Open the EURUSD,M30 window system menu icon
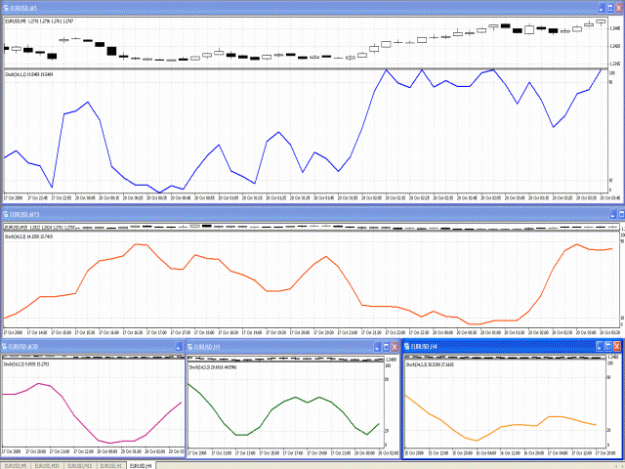Image resolution: width=625 pixels, height=469 pixels. coord(5,346)
